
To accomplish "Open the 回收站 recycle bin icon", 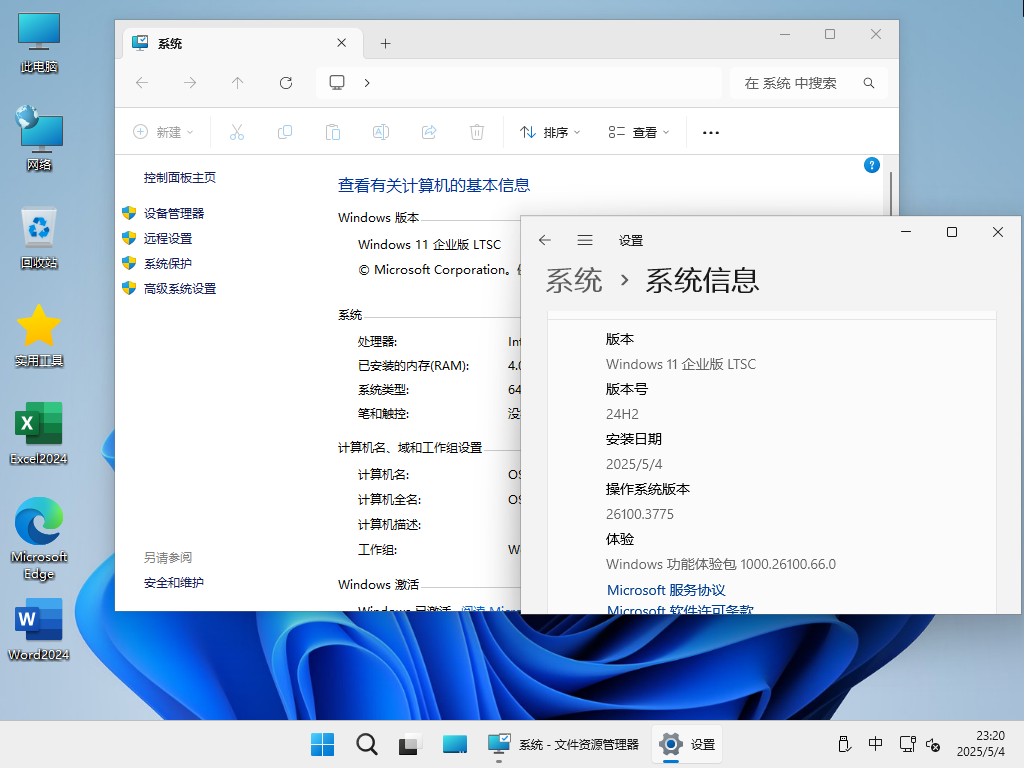I will [39, 236].
